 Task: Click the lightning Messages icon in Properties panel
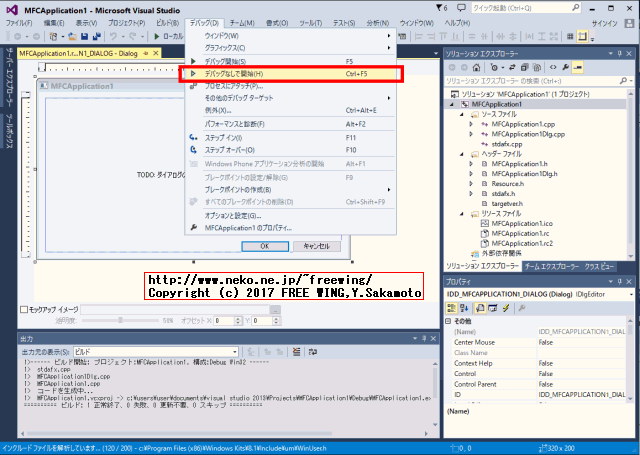tap(506, 309)
